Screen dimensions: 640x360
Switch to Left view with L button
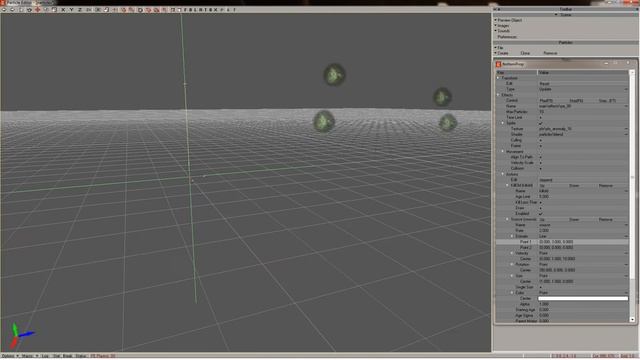[195, 9]
